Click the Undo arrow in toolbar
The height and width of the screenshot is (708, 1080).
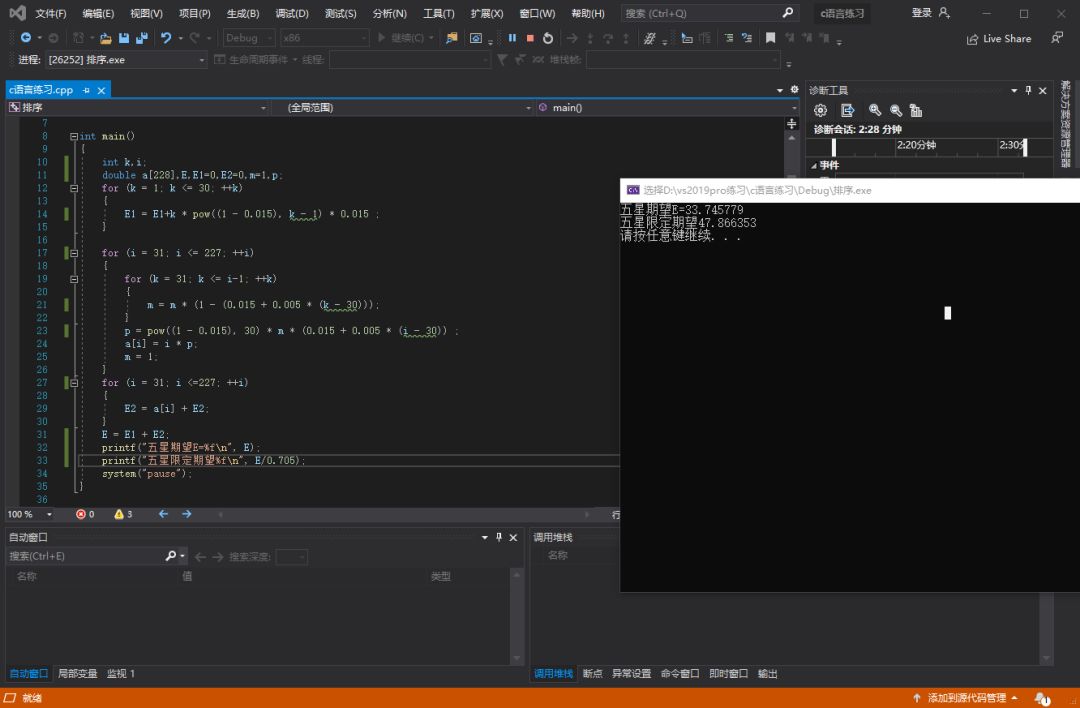coord(166,38)
